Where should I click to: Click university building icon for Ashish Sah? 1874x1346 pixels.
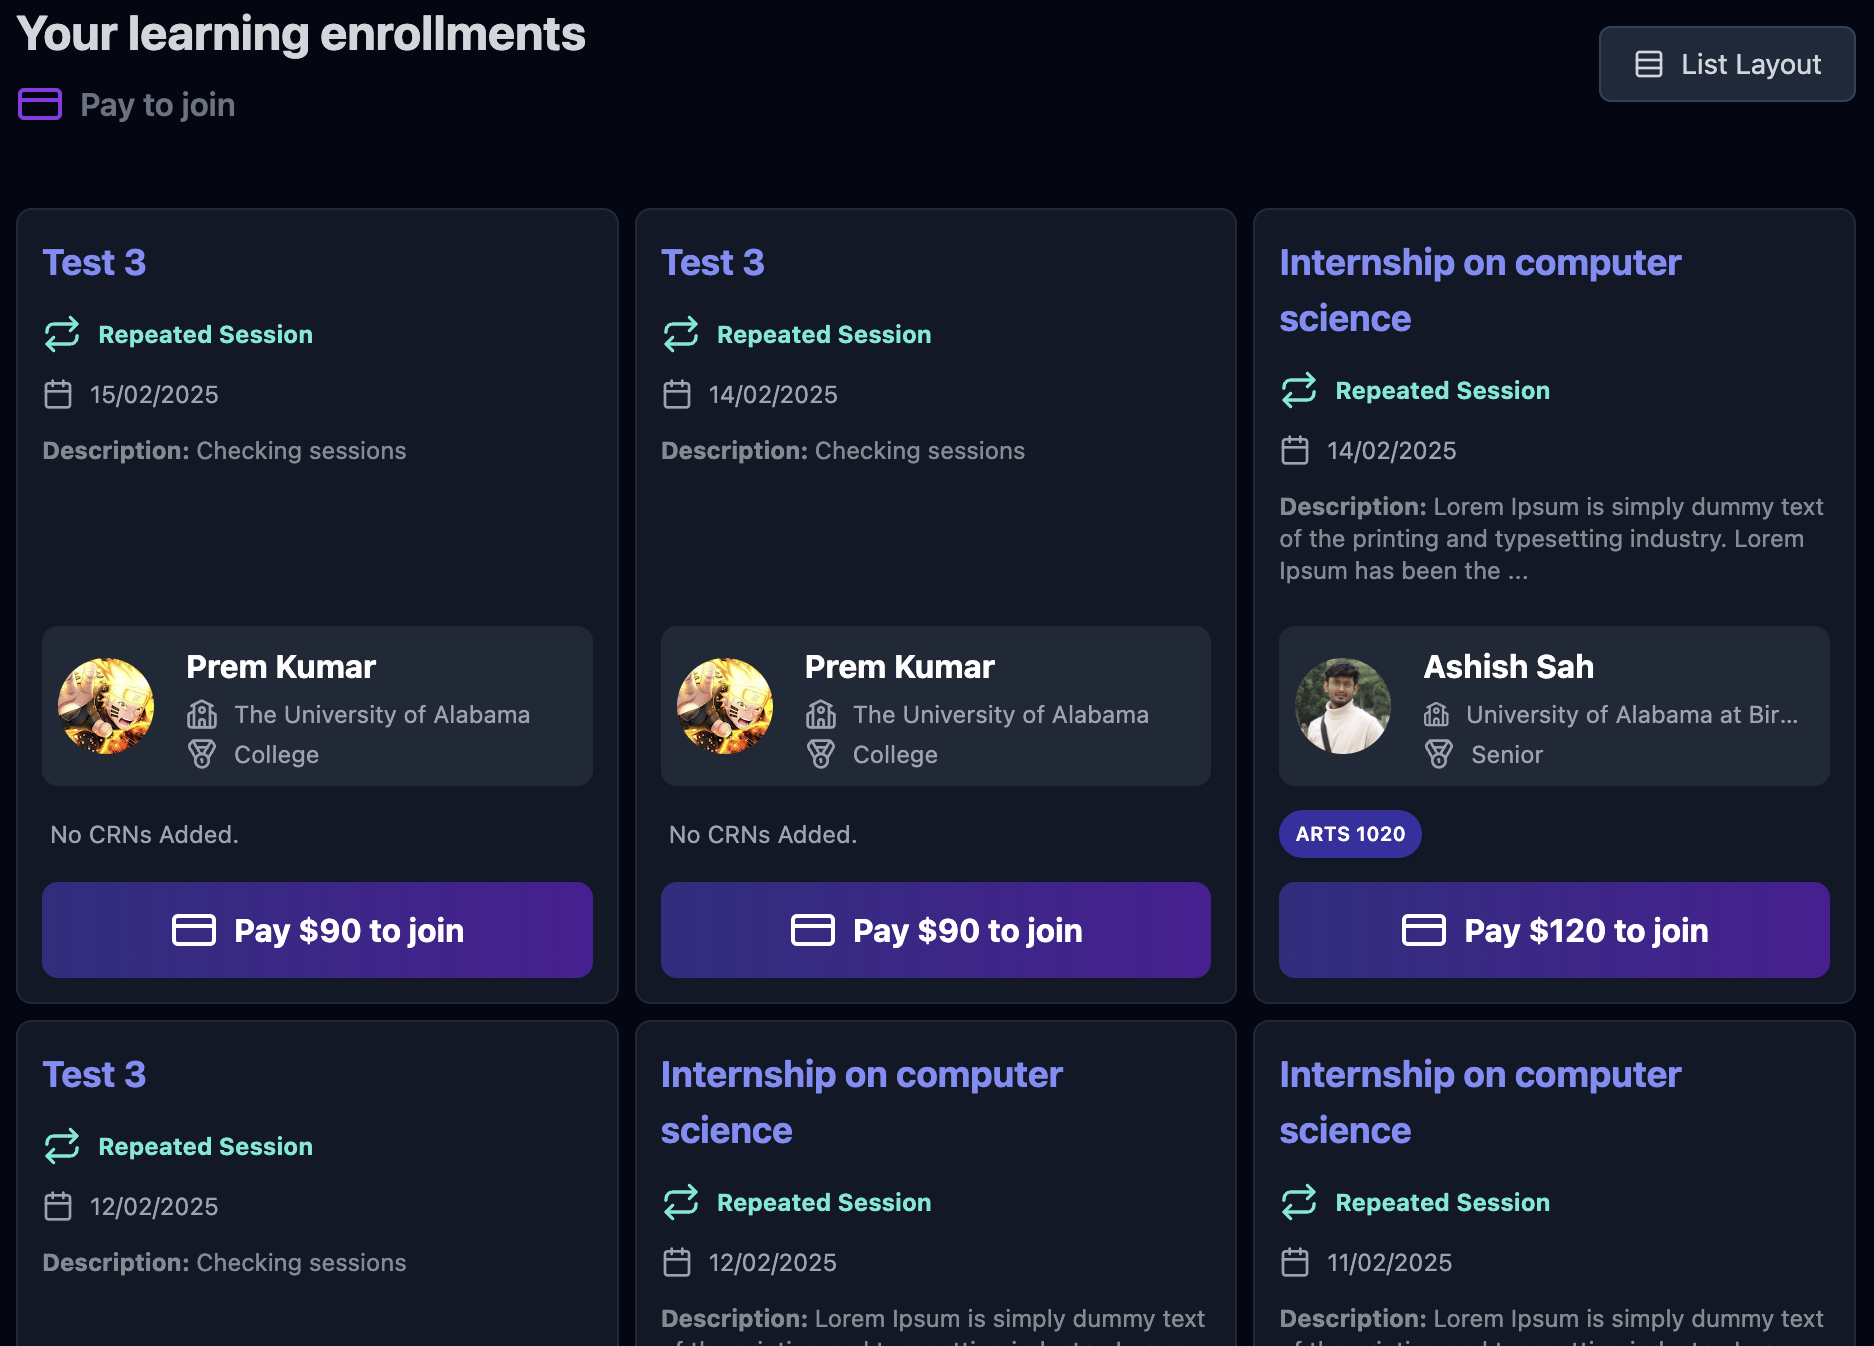(x=1437, y=714)
